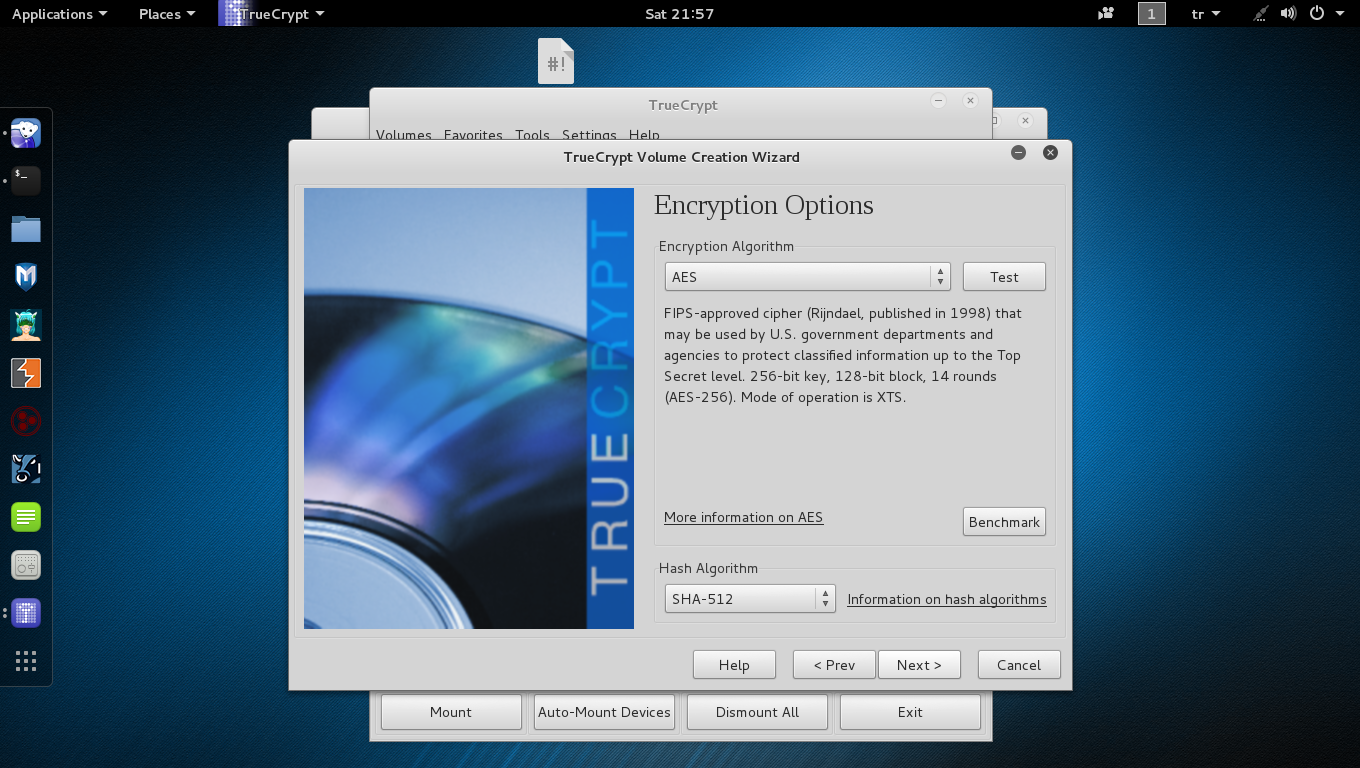
Task: Launch the Terminal from the dock
Action: (x=26, y=181)
